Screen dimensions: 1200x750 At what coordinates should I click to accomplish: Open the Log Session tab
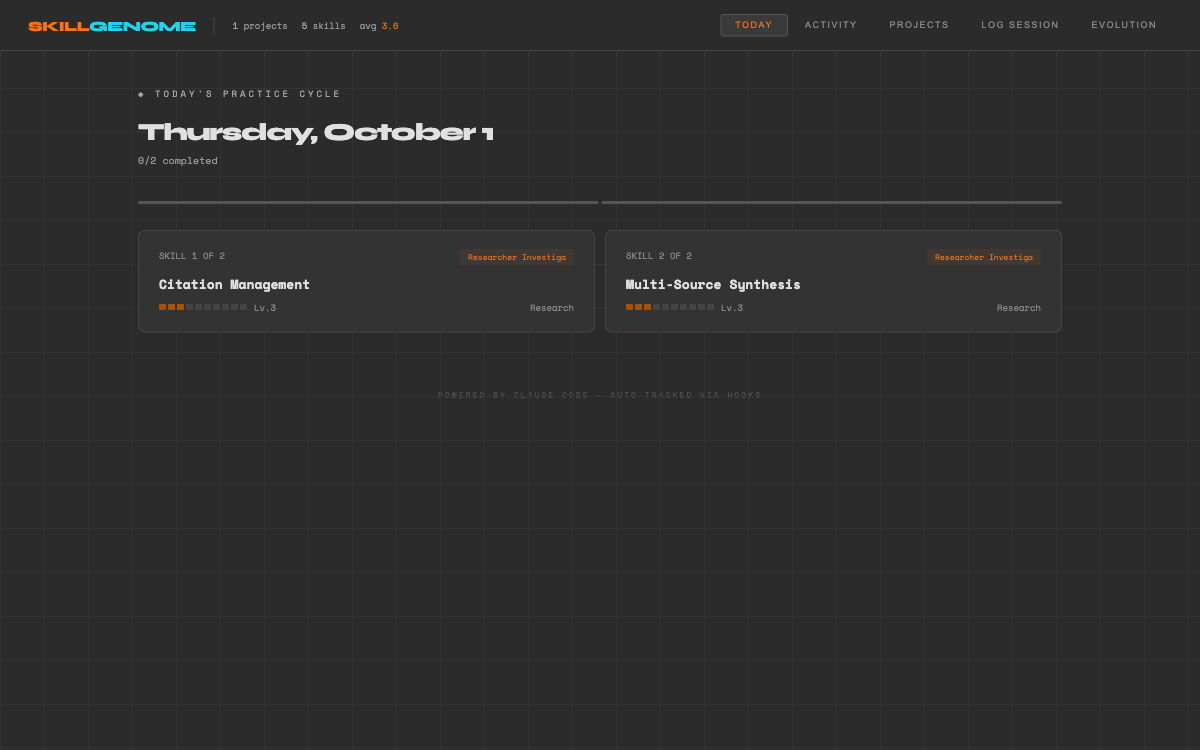click(1020, 25)
